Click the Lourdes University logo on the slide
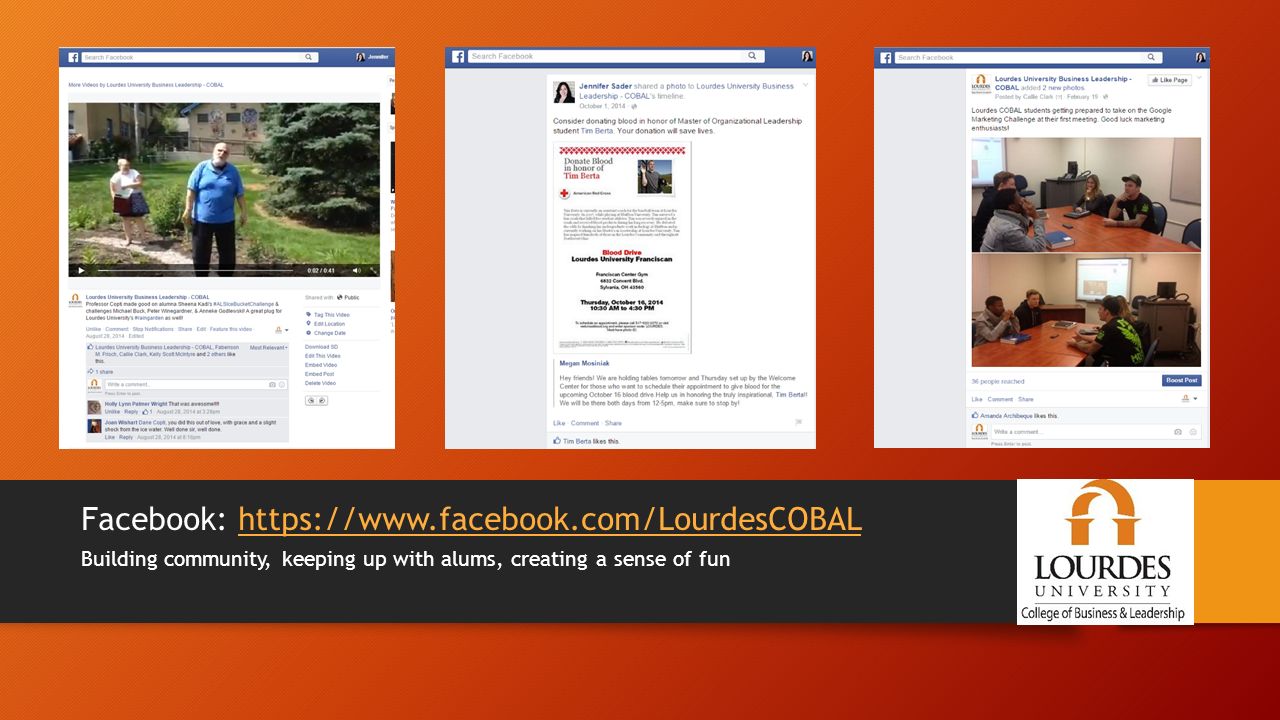1280x720 pixels. point(1105,552)
